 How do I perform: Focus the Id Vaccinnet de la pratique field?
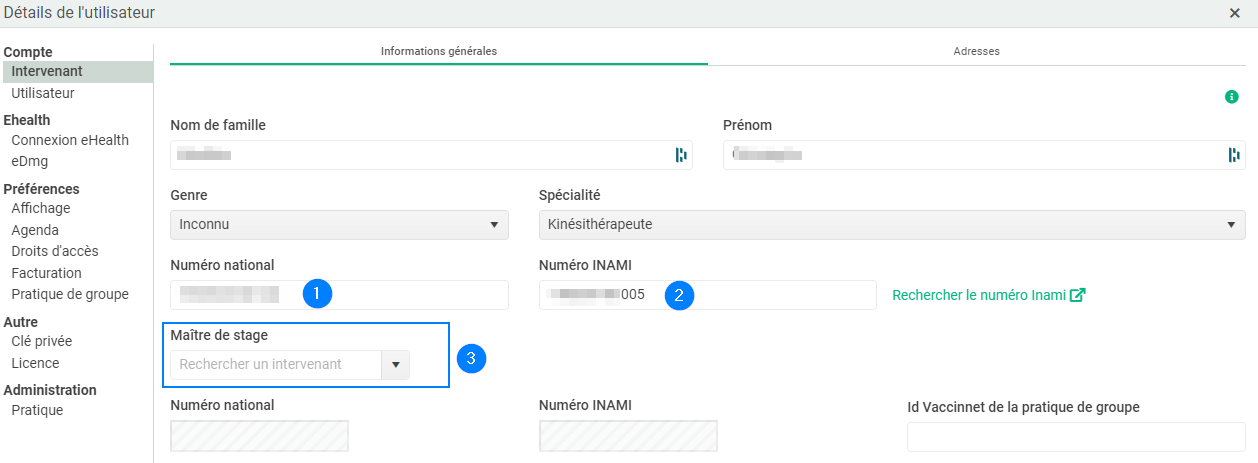point(1075,437)
